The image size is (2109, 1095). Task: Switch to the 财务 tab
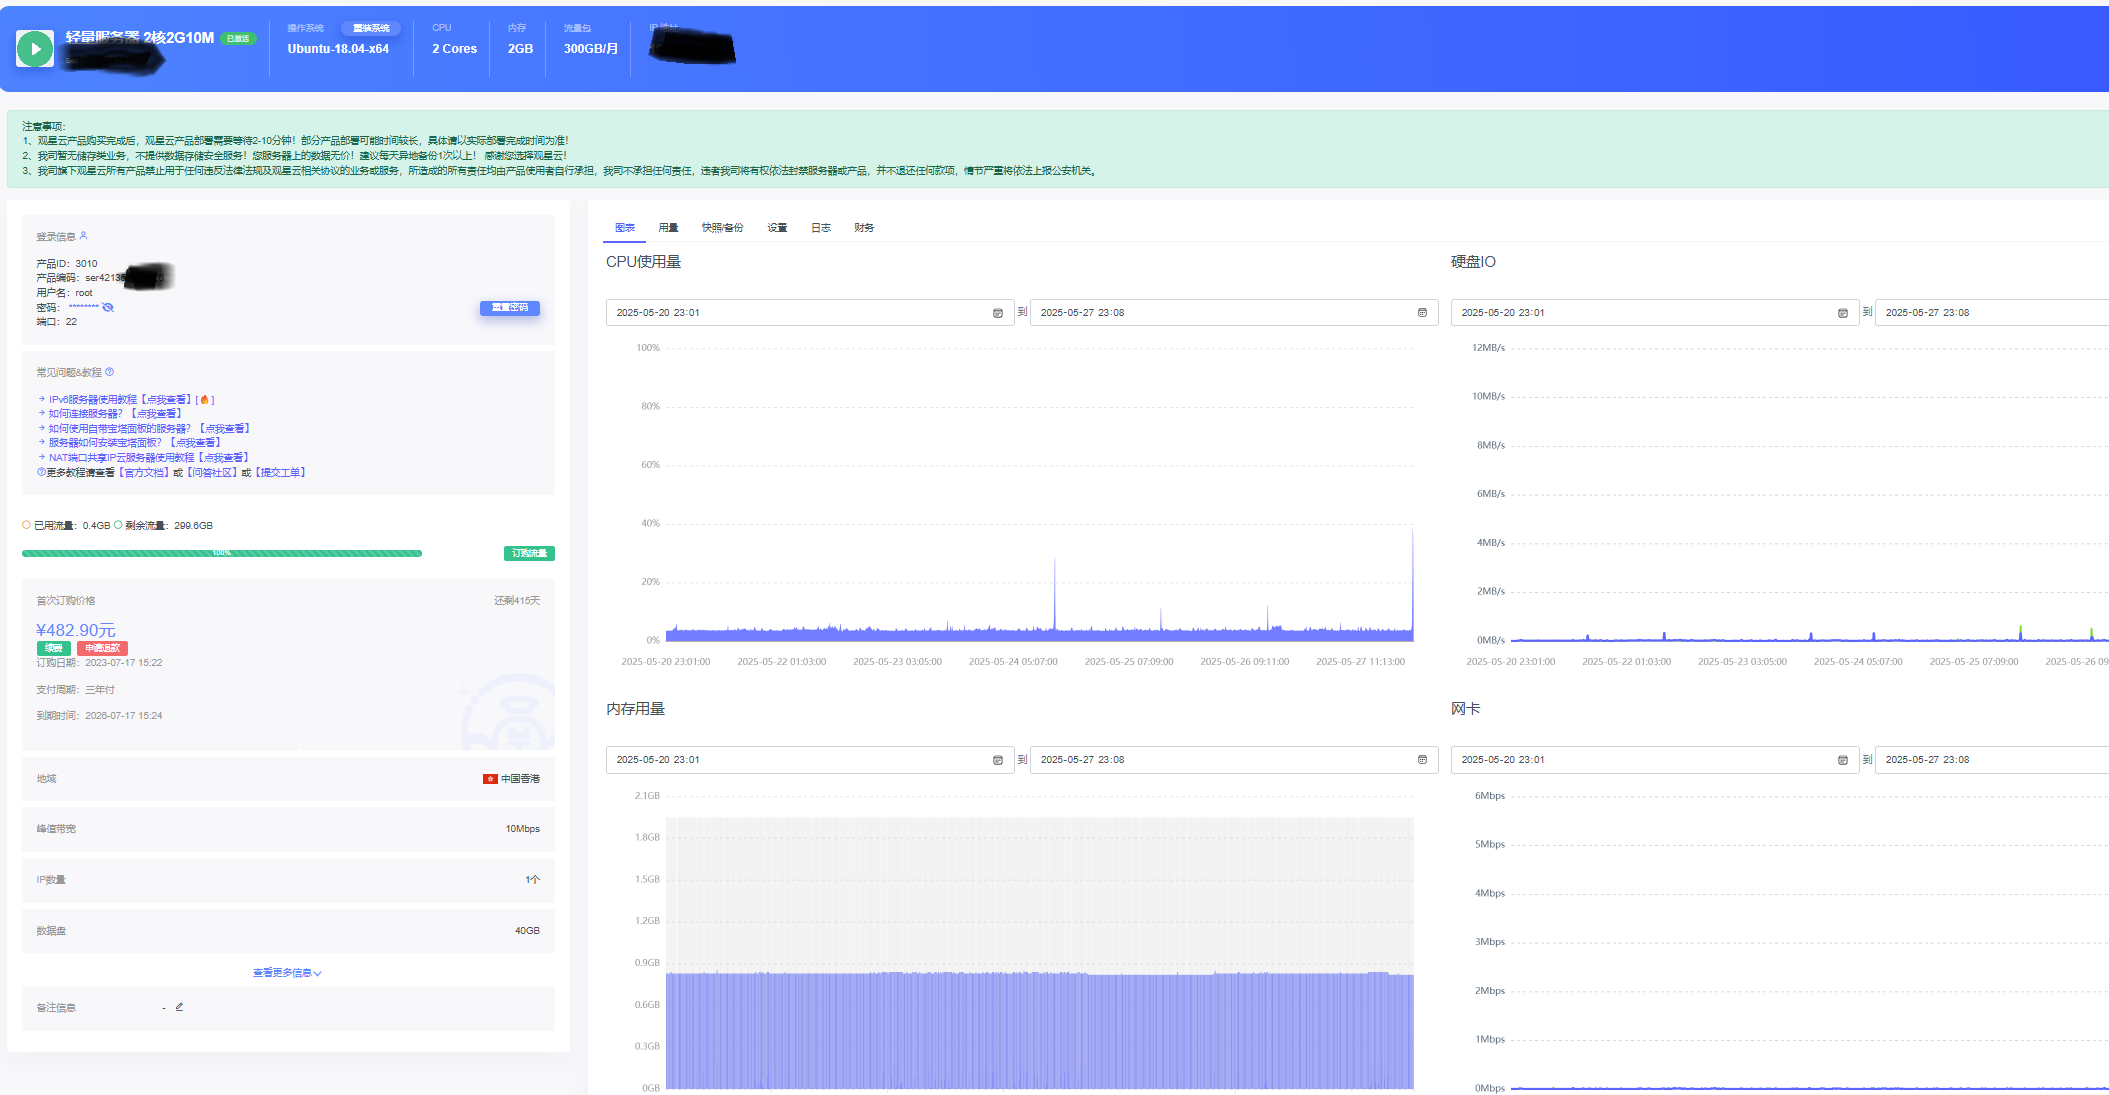coord(864,228)
